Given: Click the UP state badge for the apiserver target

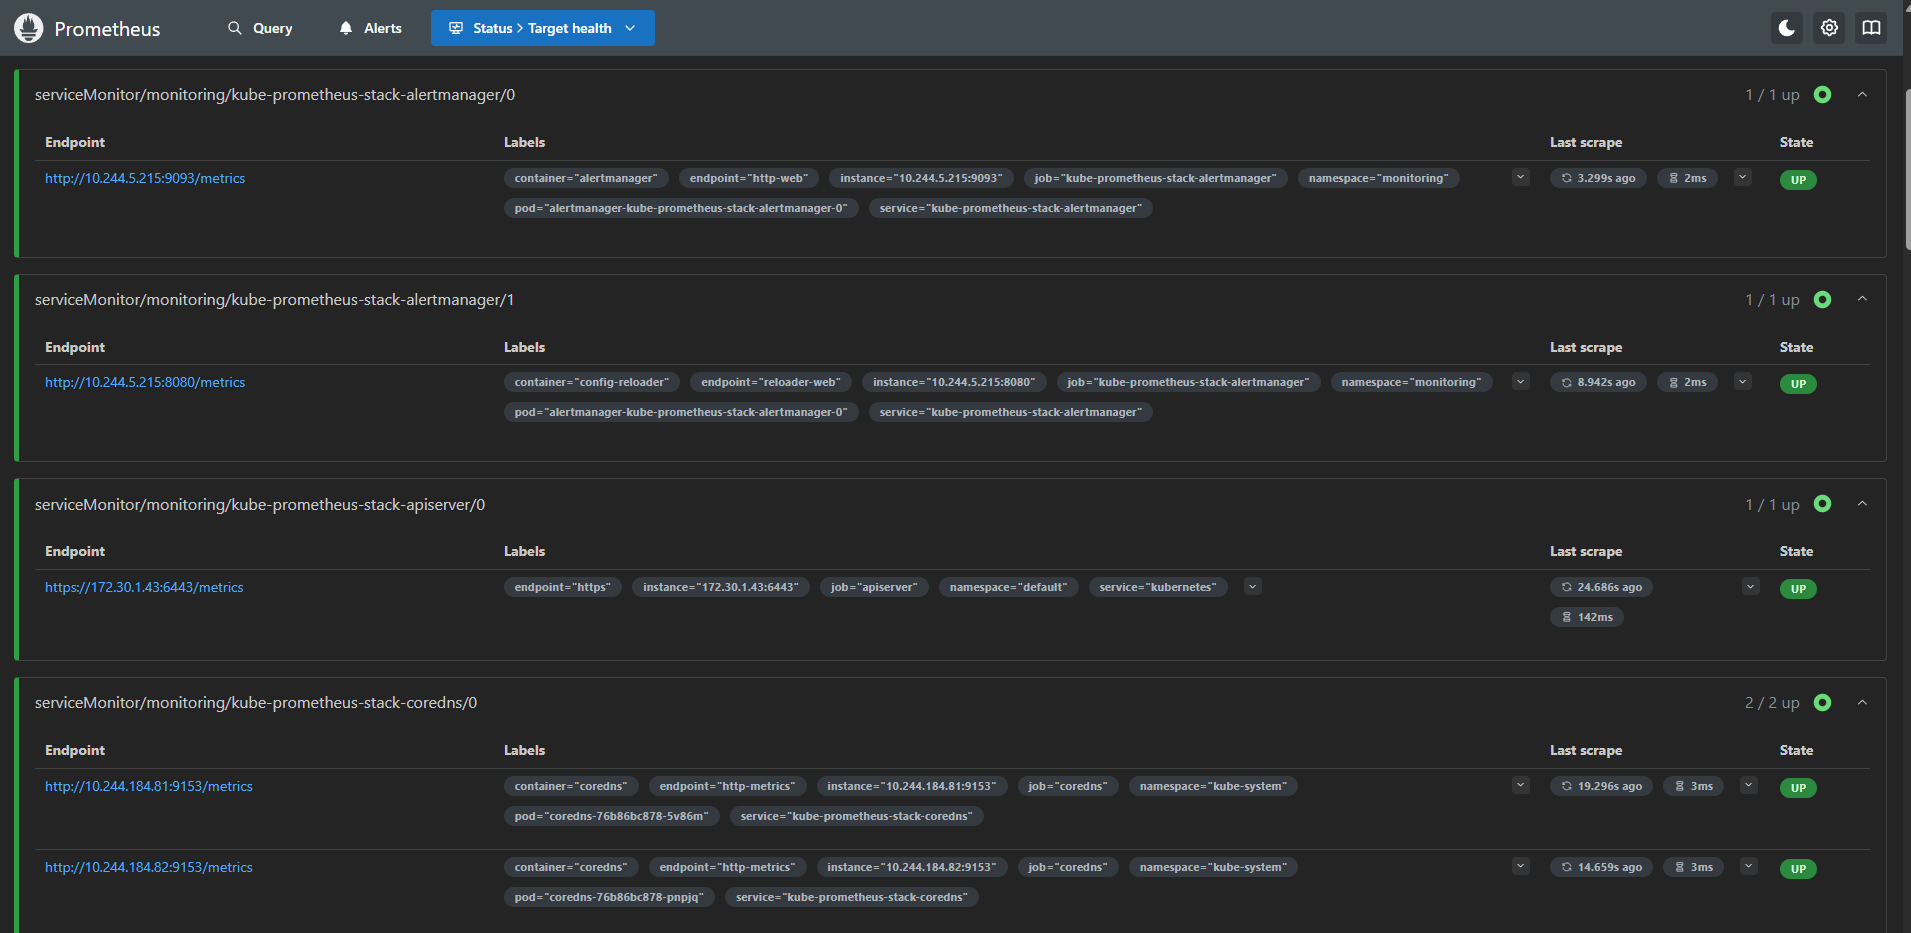Looking at the screenshot, I should tap(1798, 589).
